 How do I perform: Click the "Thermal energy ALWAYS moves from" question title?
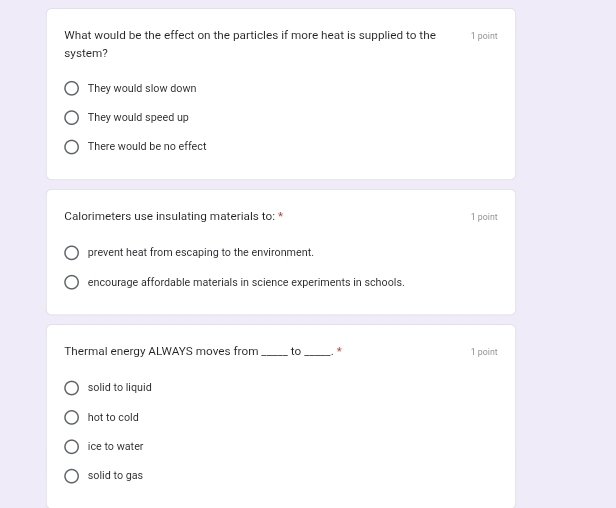click(161, 352)
